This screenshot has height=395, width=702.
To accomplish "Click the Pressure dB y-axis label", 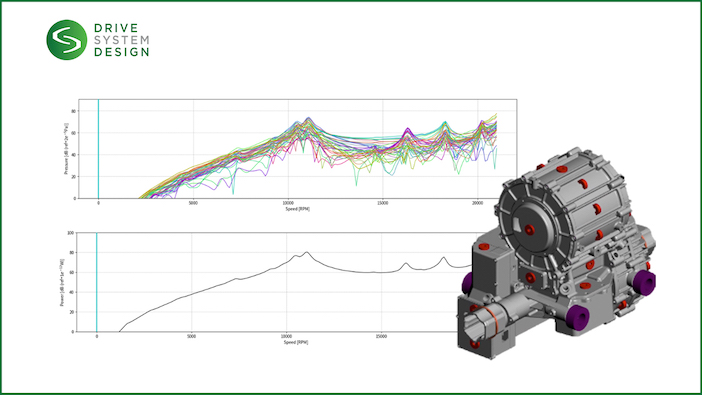I will [66, 149].
